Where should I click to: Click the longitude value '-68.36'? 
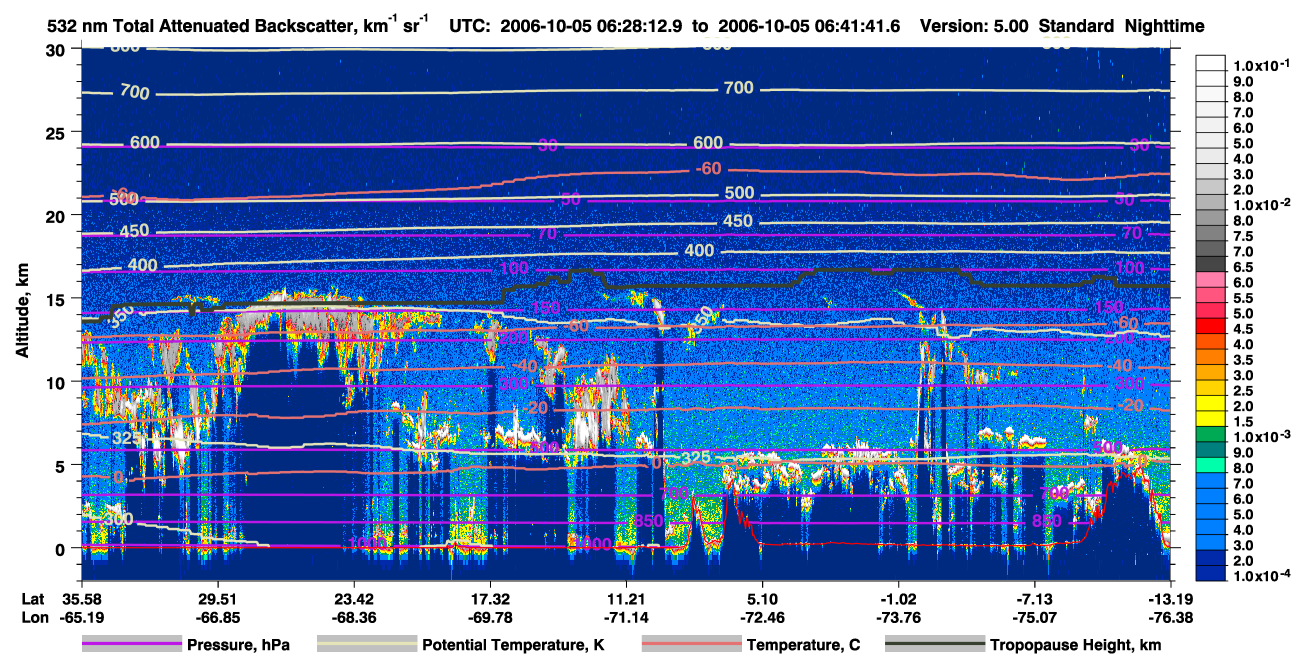pyautogui.click(x=353, y=617)
